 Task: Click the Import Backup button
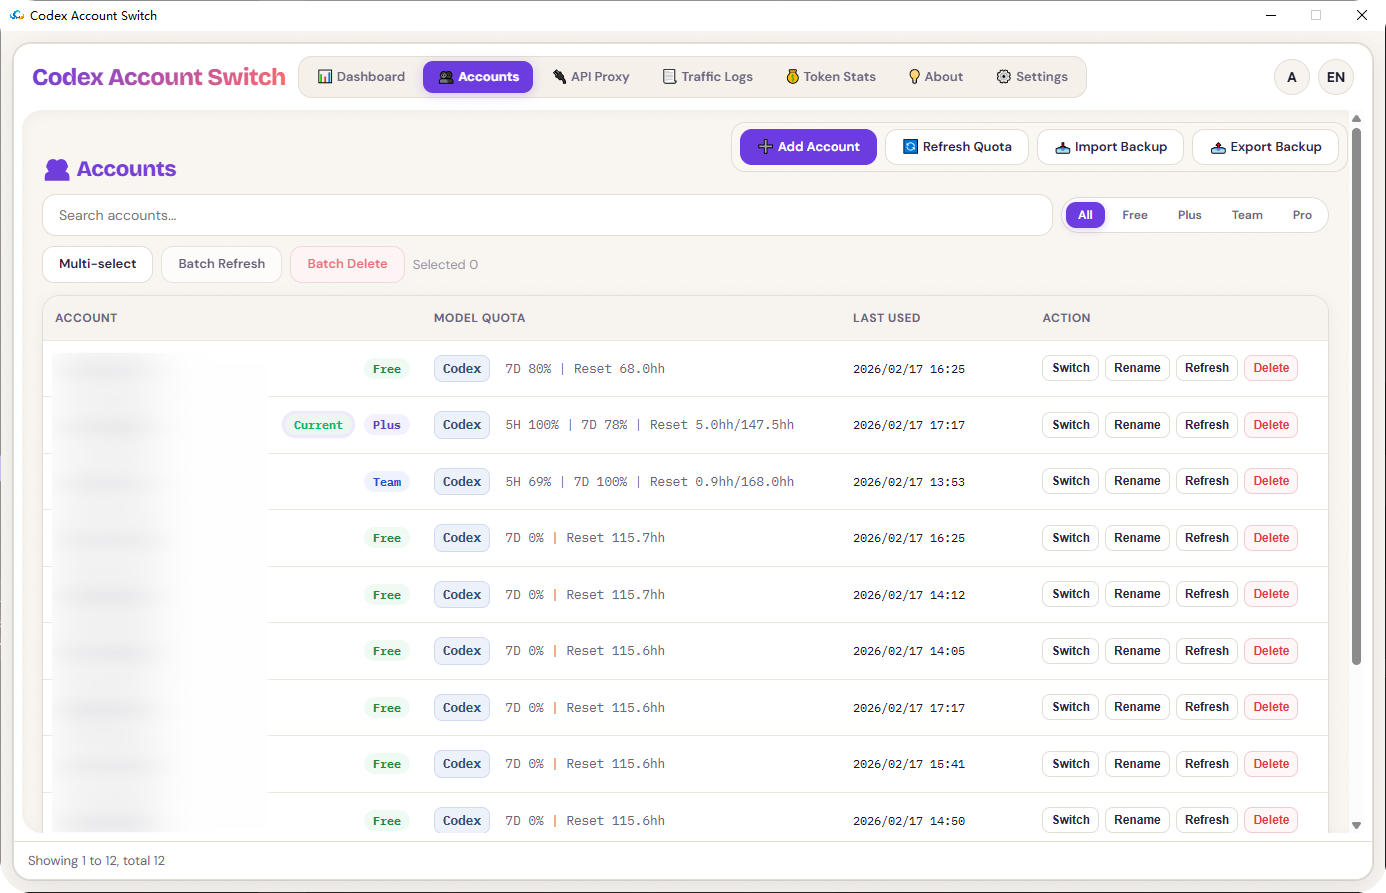[x=1111, y=147]
